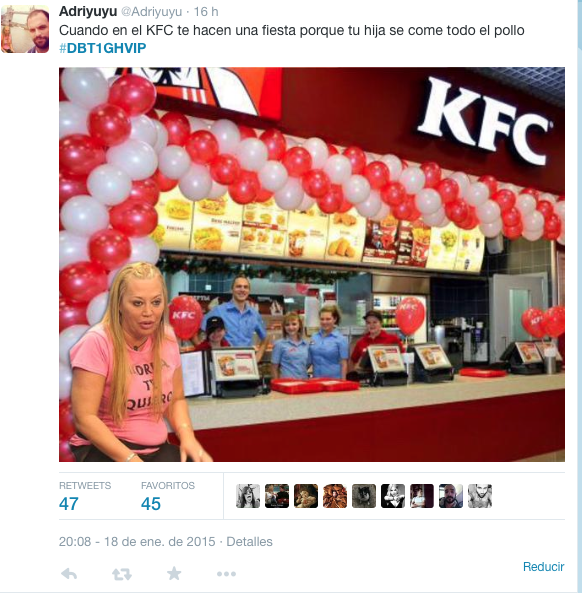The image size is (582, 593).
Task: Open Adriyuyu's profile avatar picture
Action: point(25,29)
